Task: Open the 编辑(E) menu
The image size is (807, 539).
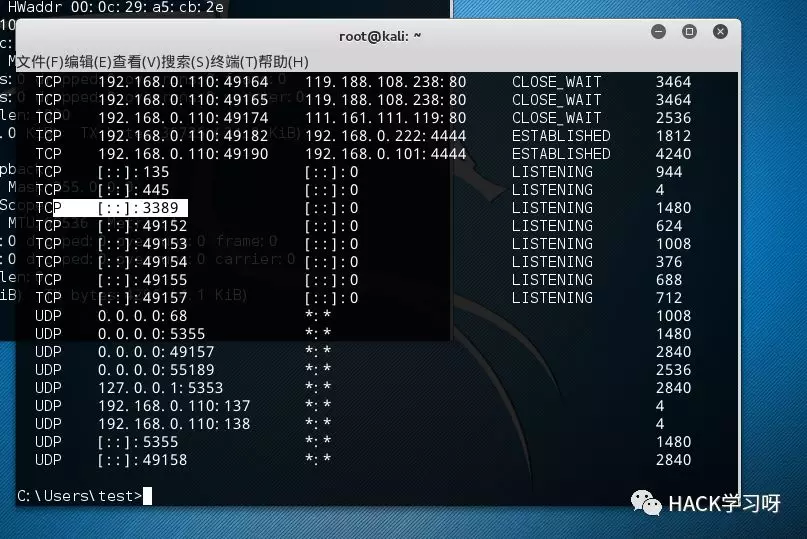Action: click(x=88, y=62)
